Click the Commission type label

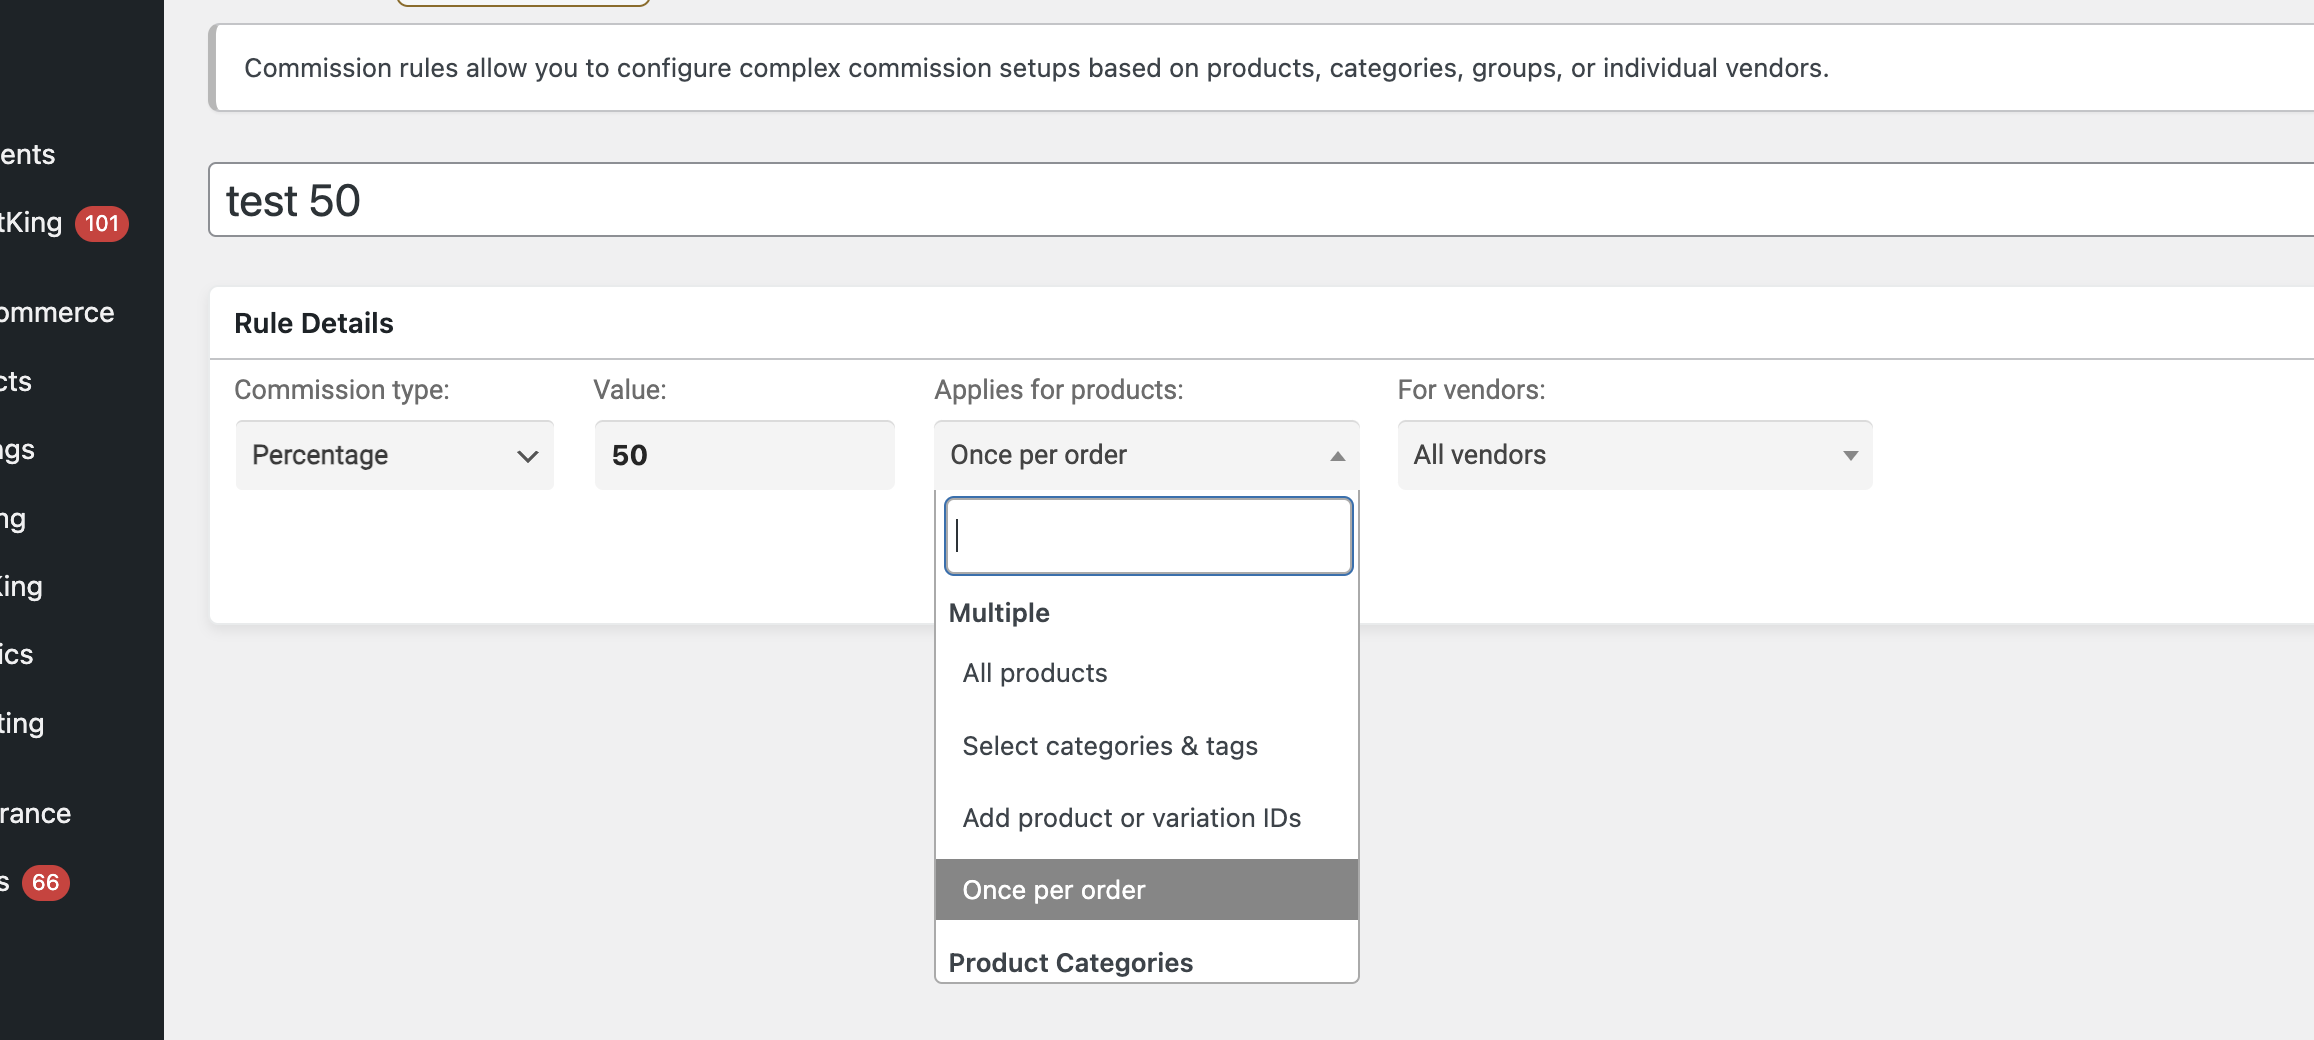[x=342, y=390]
